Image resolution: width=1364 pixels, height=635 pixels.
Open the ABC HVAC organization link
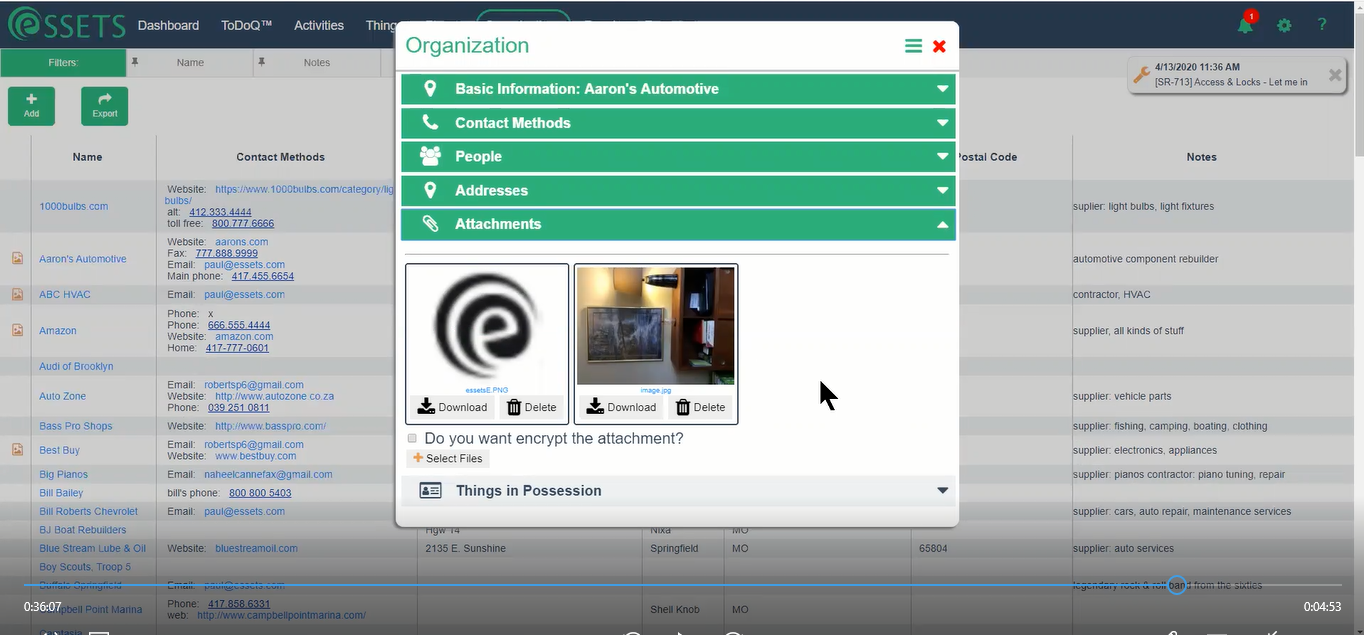tap(65, 295)
